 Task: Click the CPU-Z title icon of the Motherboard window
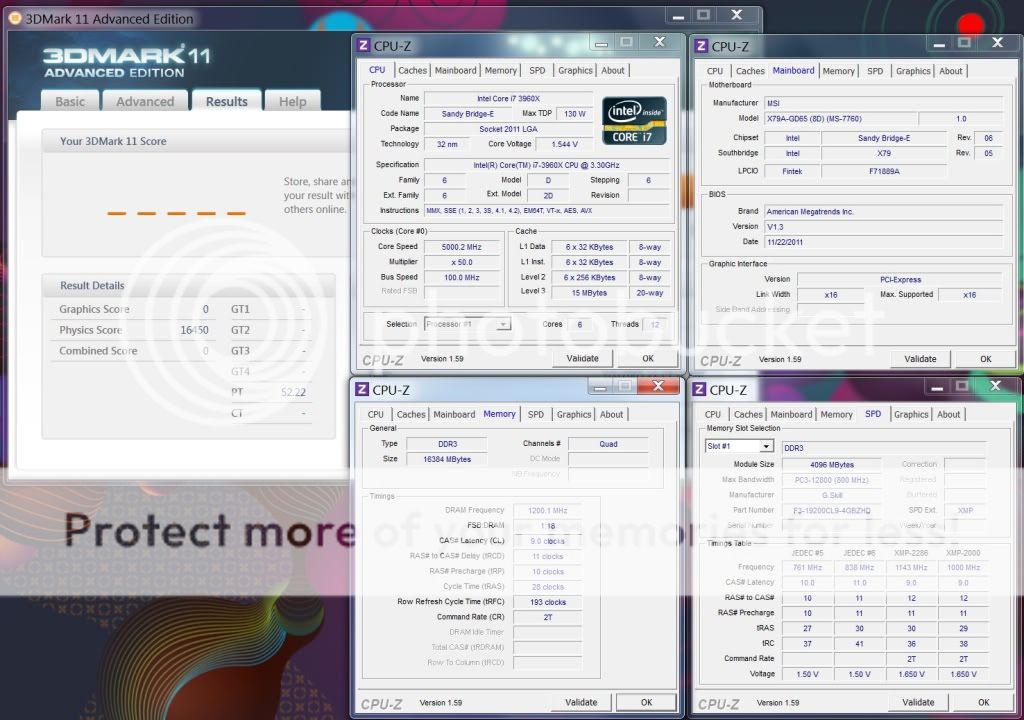click(x=701, y=46)
